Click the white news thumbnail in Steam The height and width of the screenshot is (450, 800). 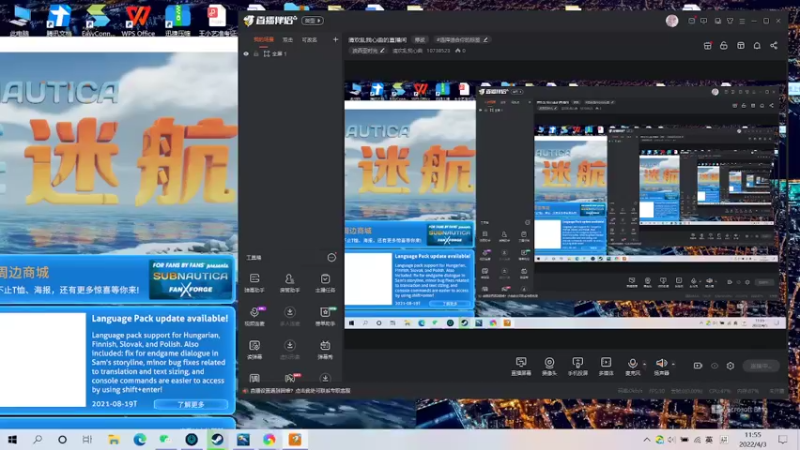pos(43,360)
